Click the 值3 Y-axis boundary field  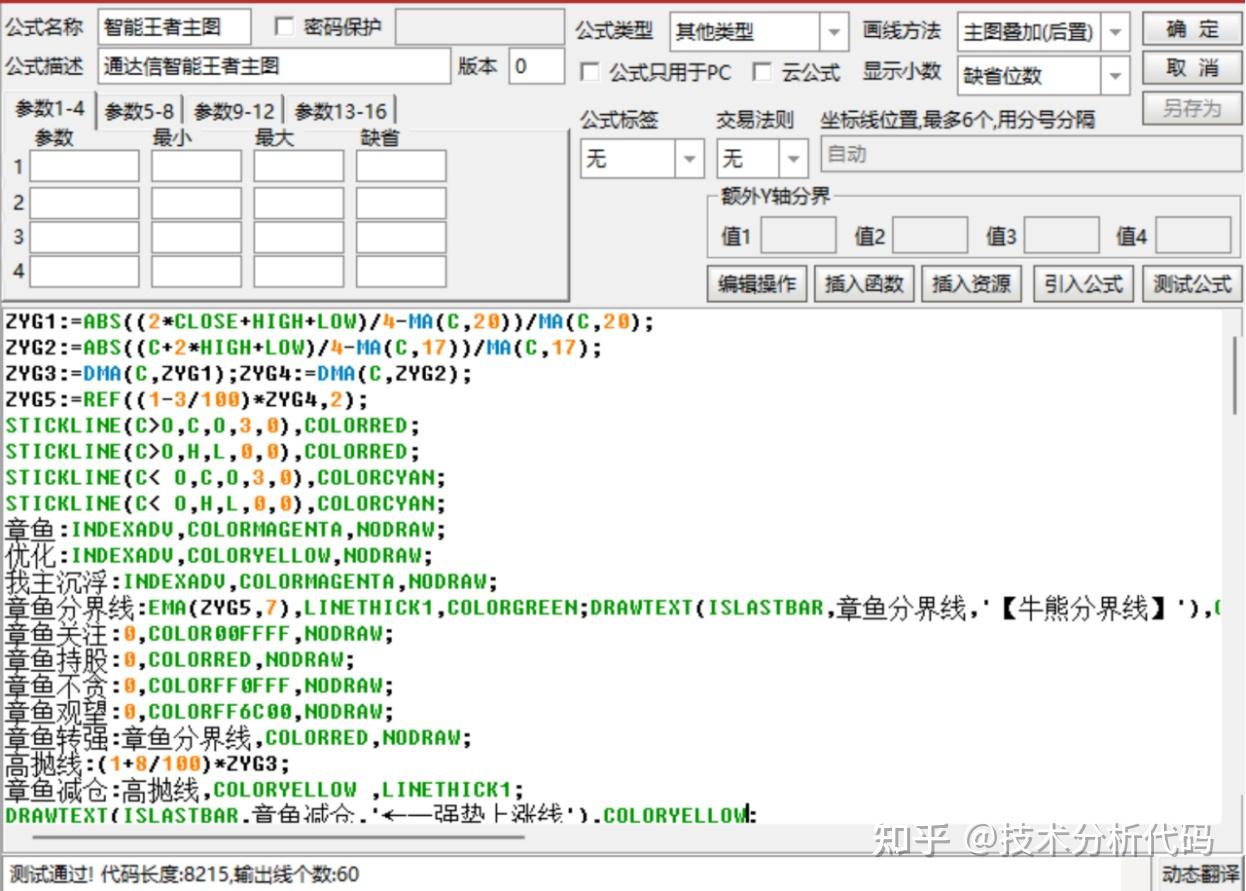[x=1061, y=235]
